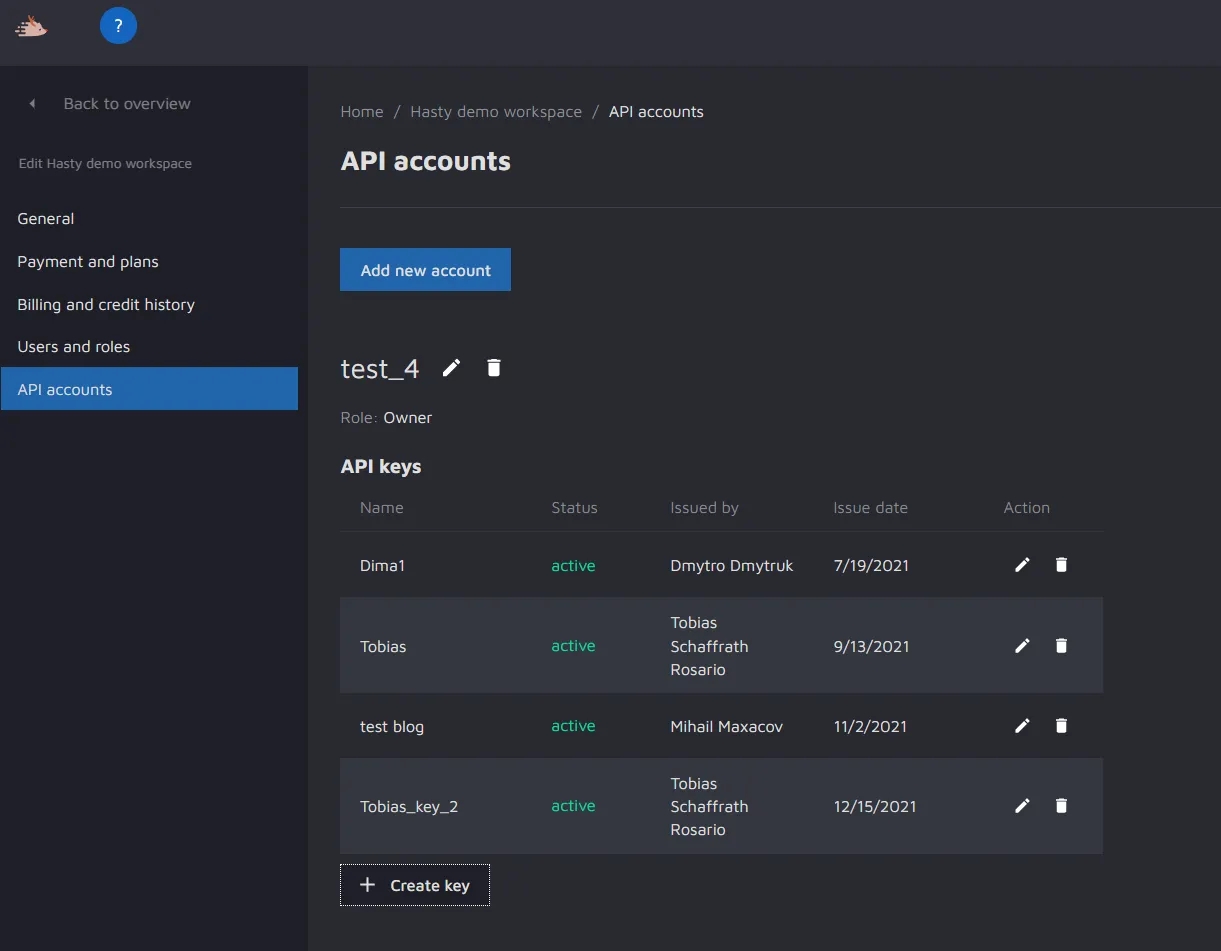Edit the Dima1 API key
Viewport: 1221px width, 951px height.
pos(1022,565)
